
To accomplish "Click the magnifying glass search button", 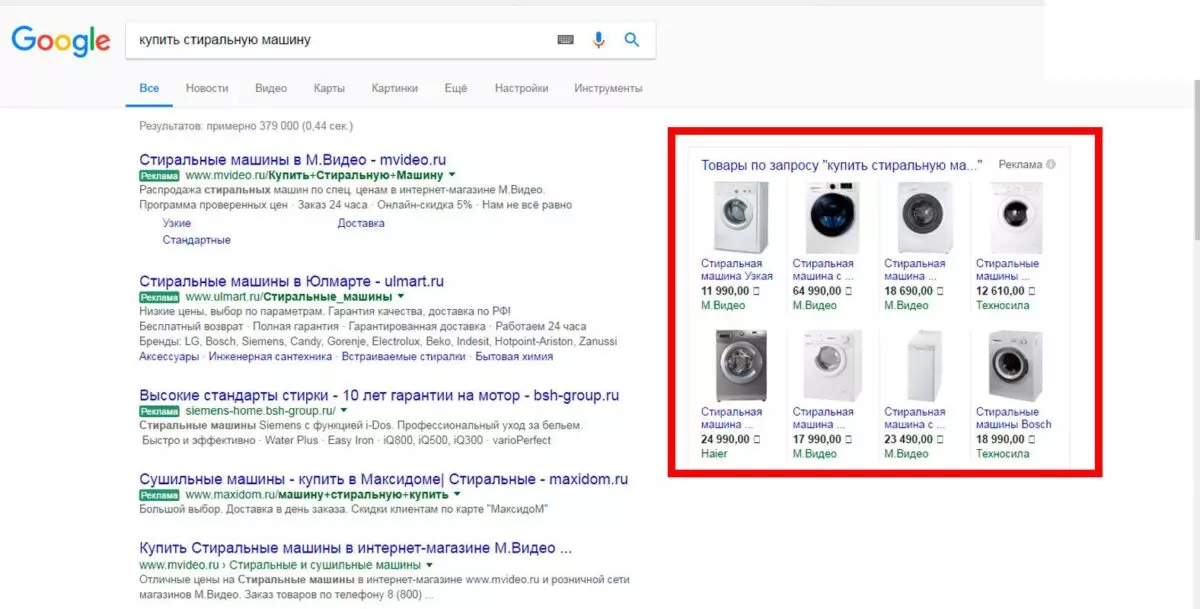I will coord(632,40).
